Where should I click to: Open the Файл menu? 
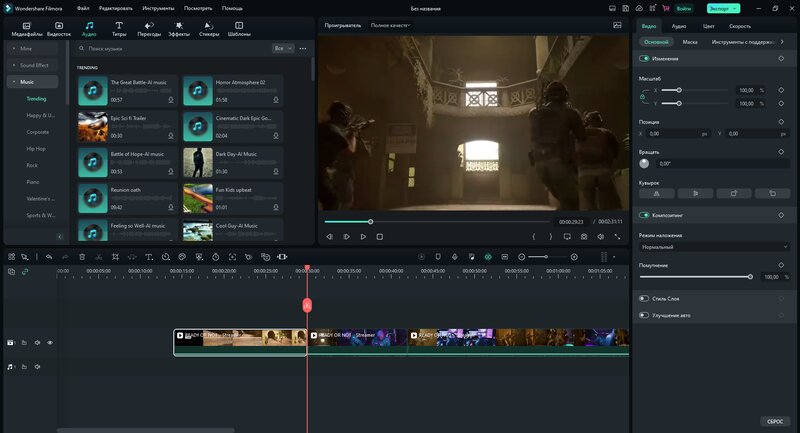pyautogui.click(x=83, y=8)
